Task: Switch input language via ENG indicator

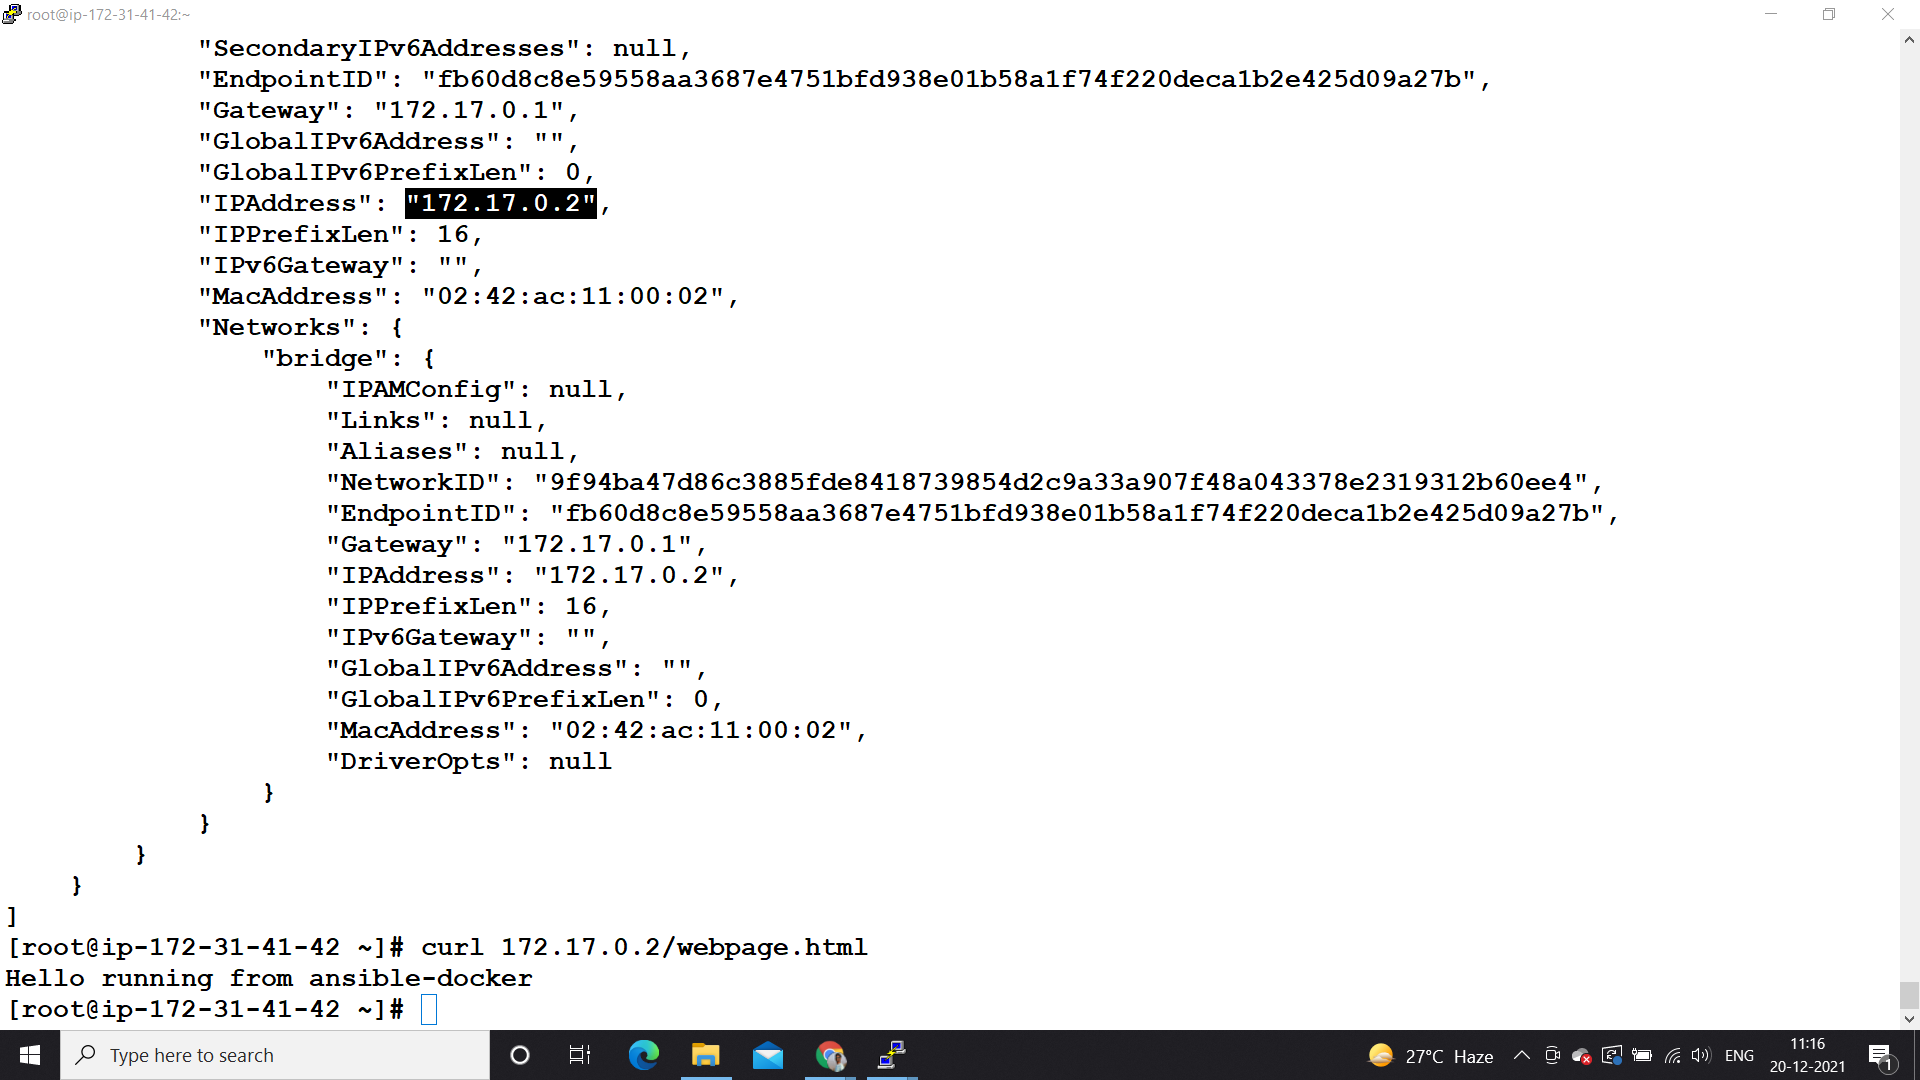Action: pos(1740,1055)
